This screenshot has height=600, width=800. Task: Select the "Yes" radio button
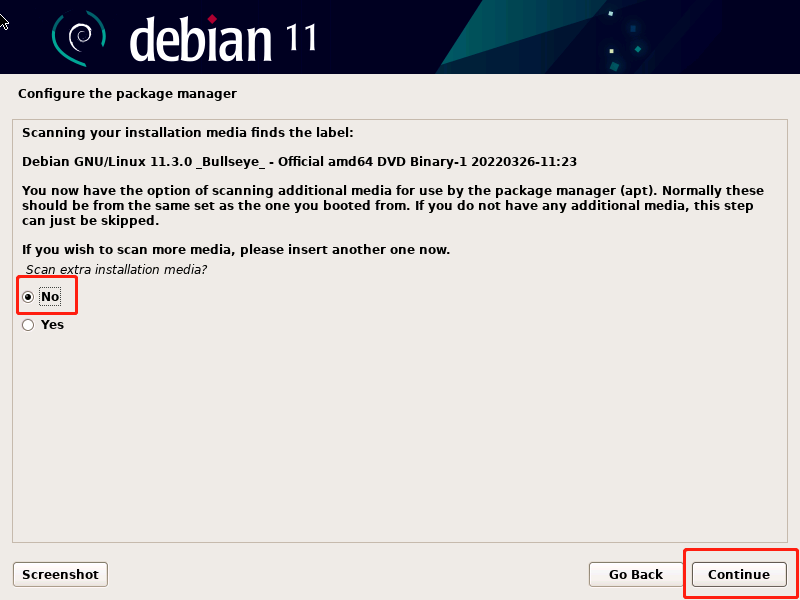click(28, 325)
